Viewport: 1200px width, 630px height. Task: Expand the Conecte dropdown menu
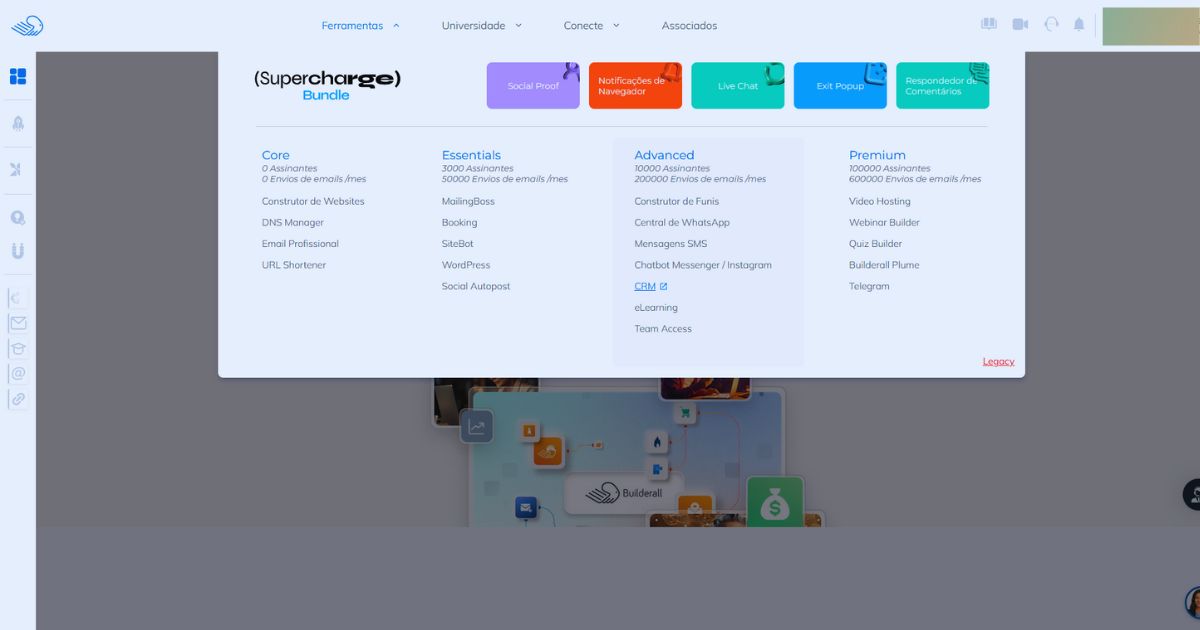coord(592,26)
